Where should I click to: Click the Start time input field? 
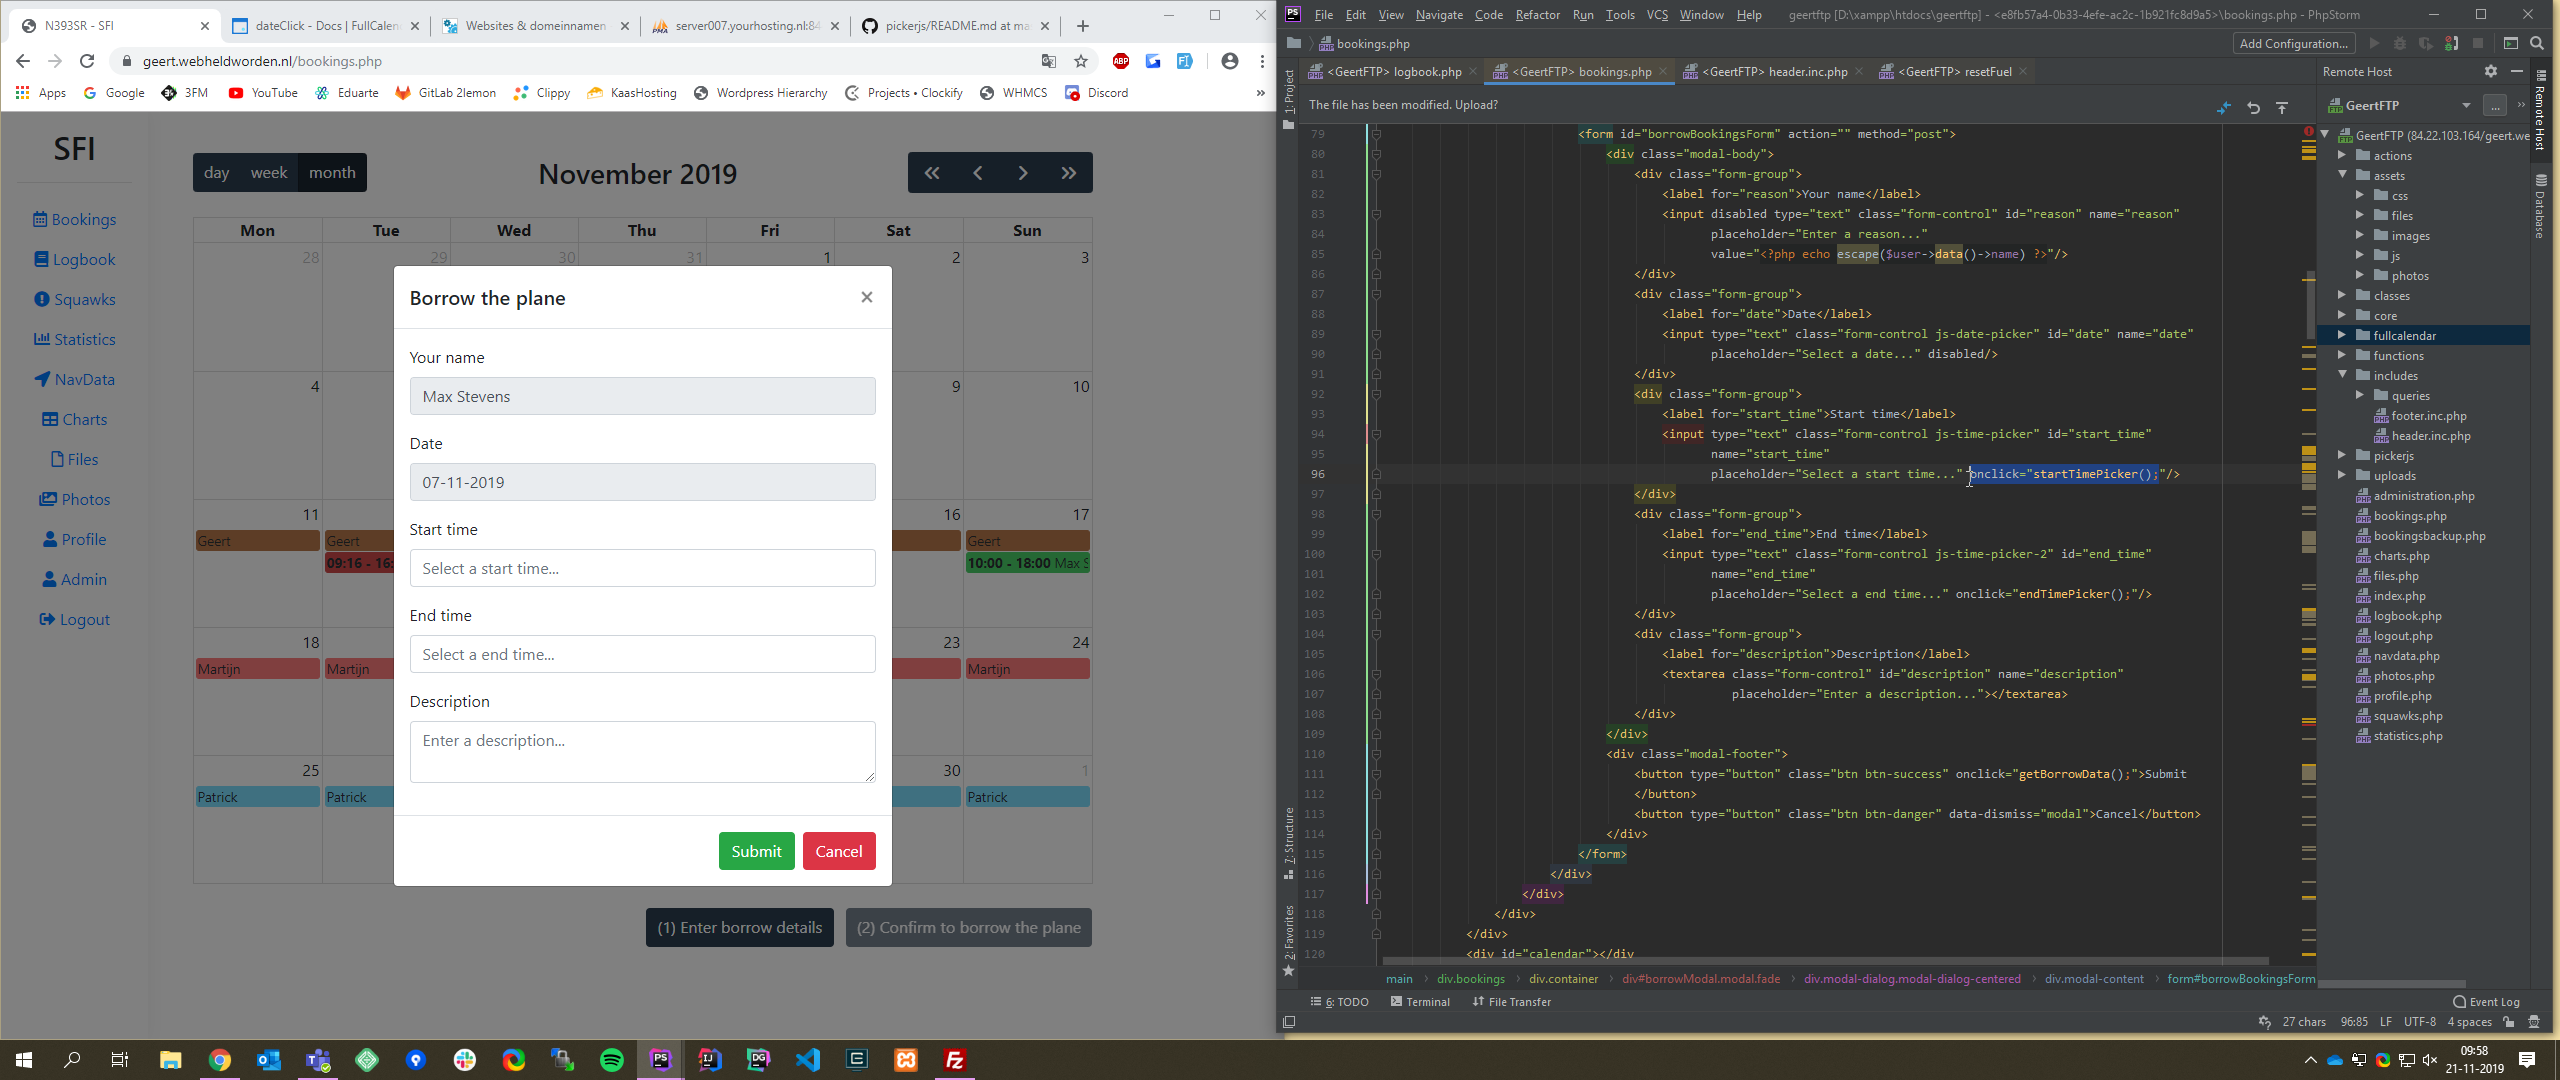click(642, 568)
